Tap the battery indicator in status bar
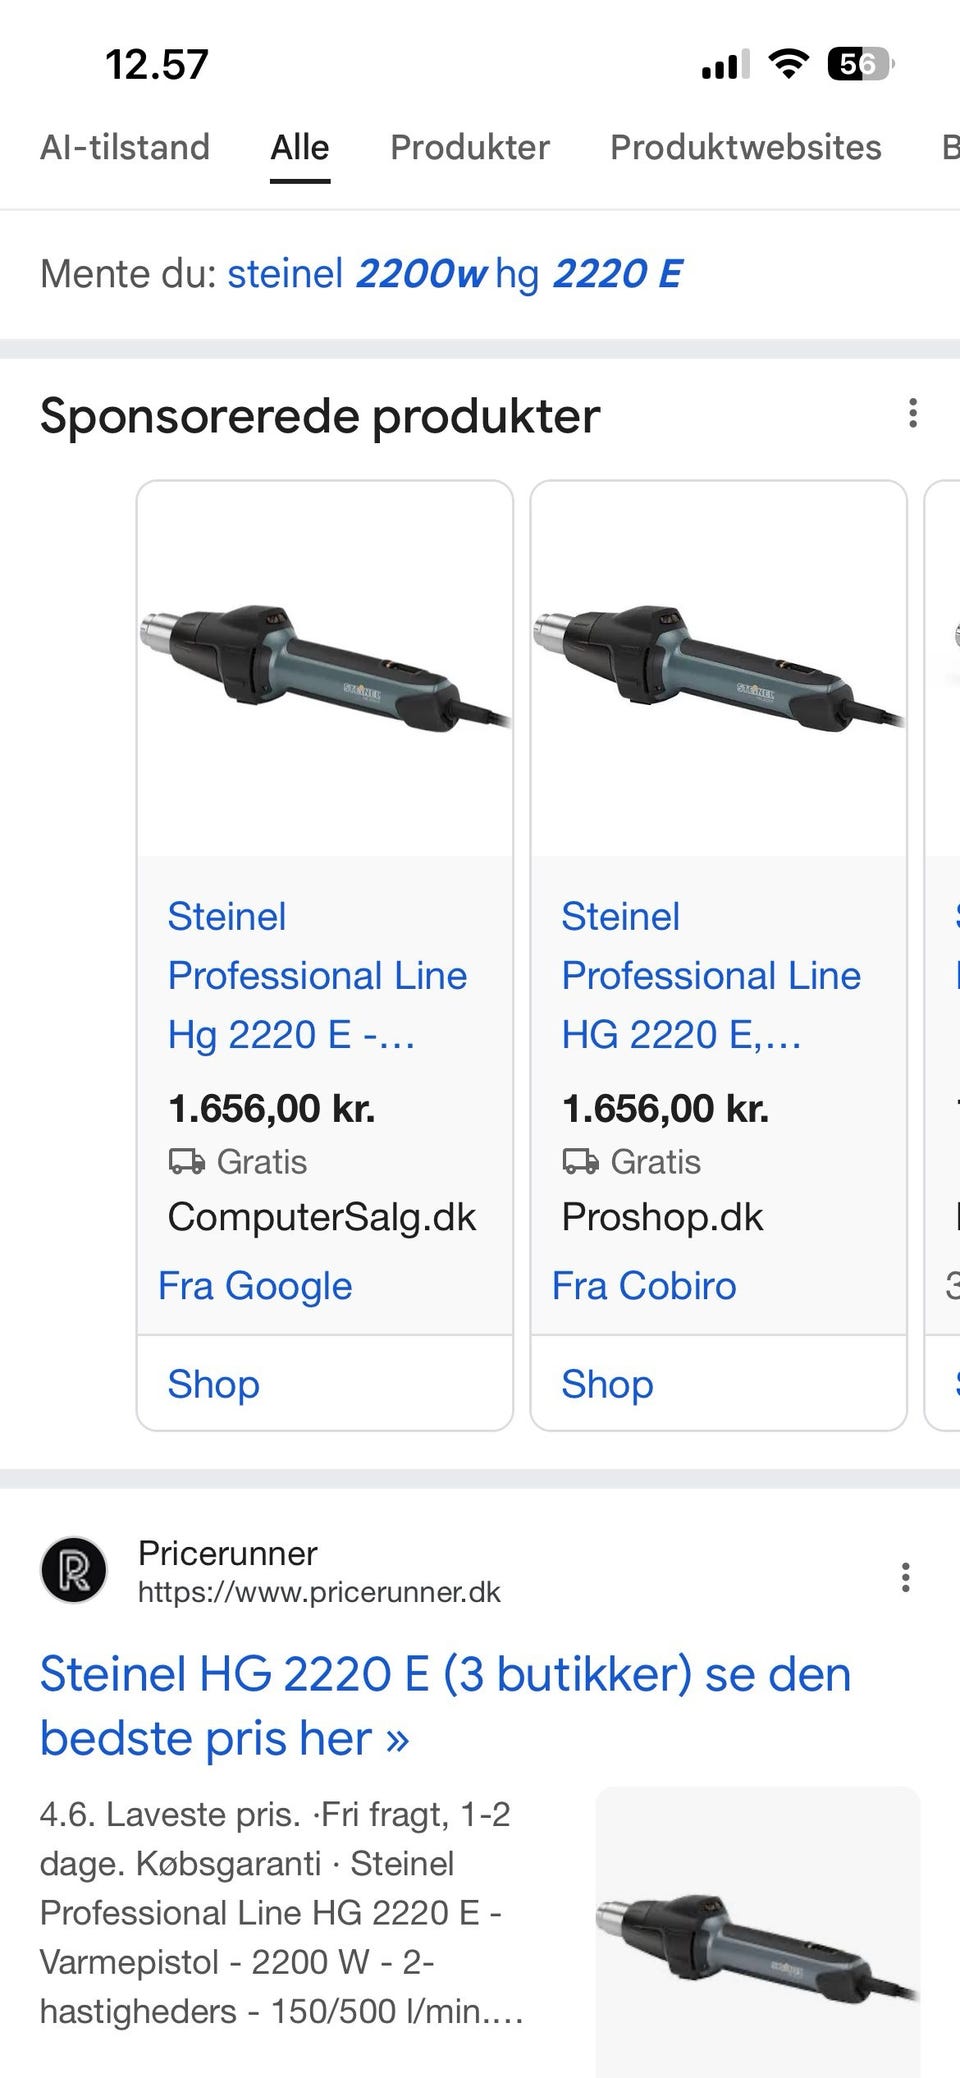Viewport: 960px width, 2078px height. [x=860, y=65]
